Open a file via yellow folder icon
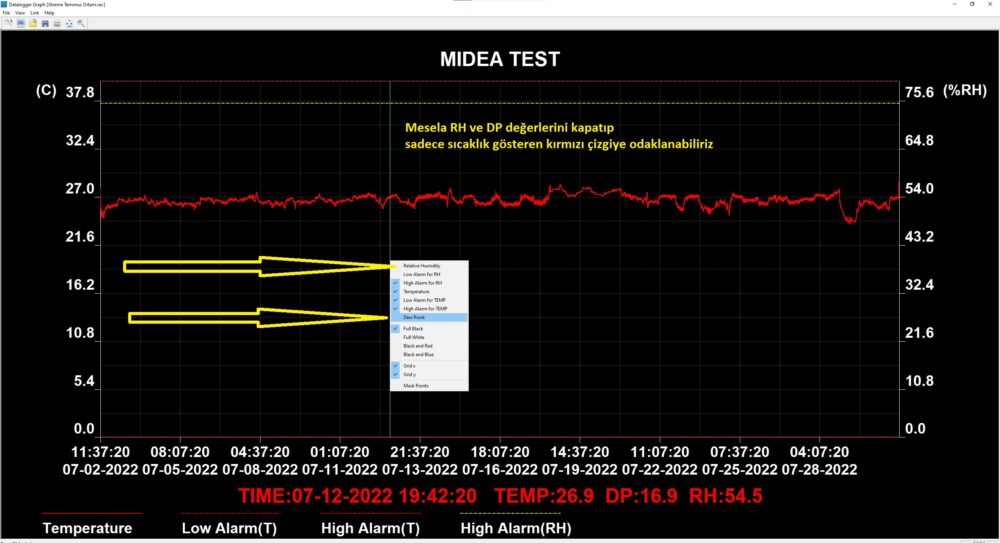 point(33,23)
